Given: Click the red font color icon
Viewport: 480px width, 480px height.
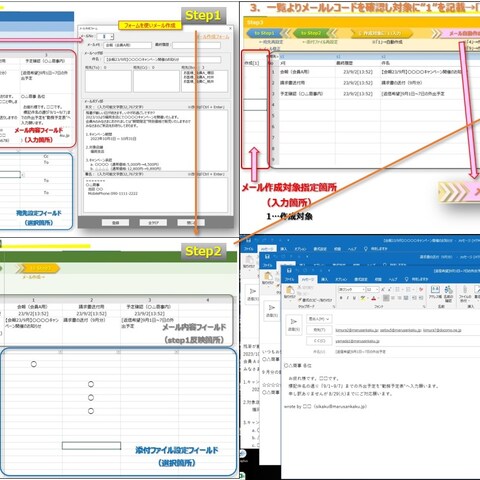Looking at the screenshot, I should coord(374,298).
